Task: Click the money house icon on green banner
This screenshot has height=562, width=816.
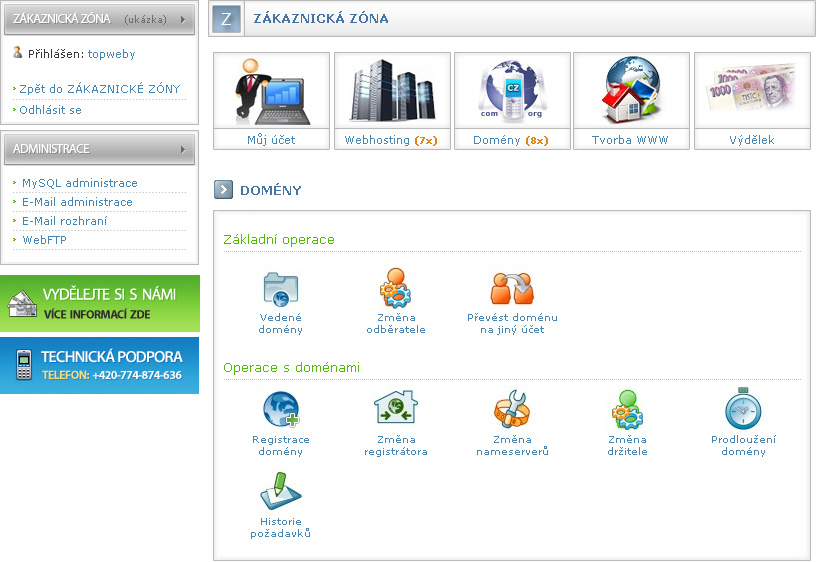Action: 22,304
